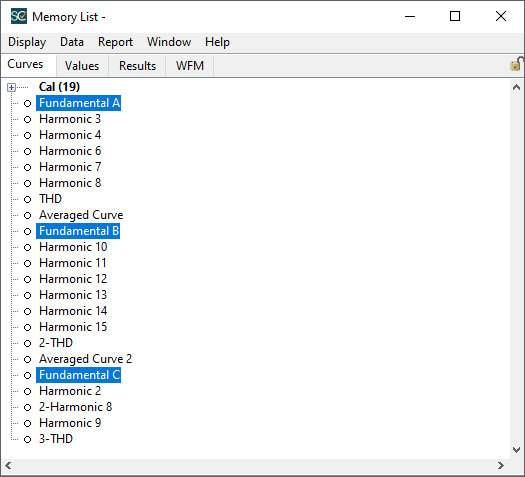Click the vertical scrollbar up arrow
The width and height of the screenshot is (525, 477).
coord(516,87)
